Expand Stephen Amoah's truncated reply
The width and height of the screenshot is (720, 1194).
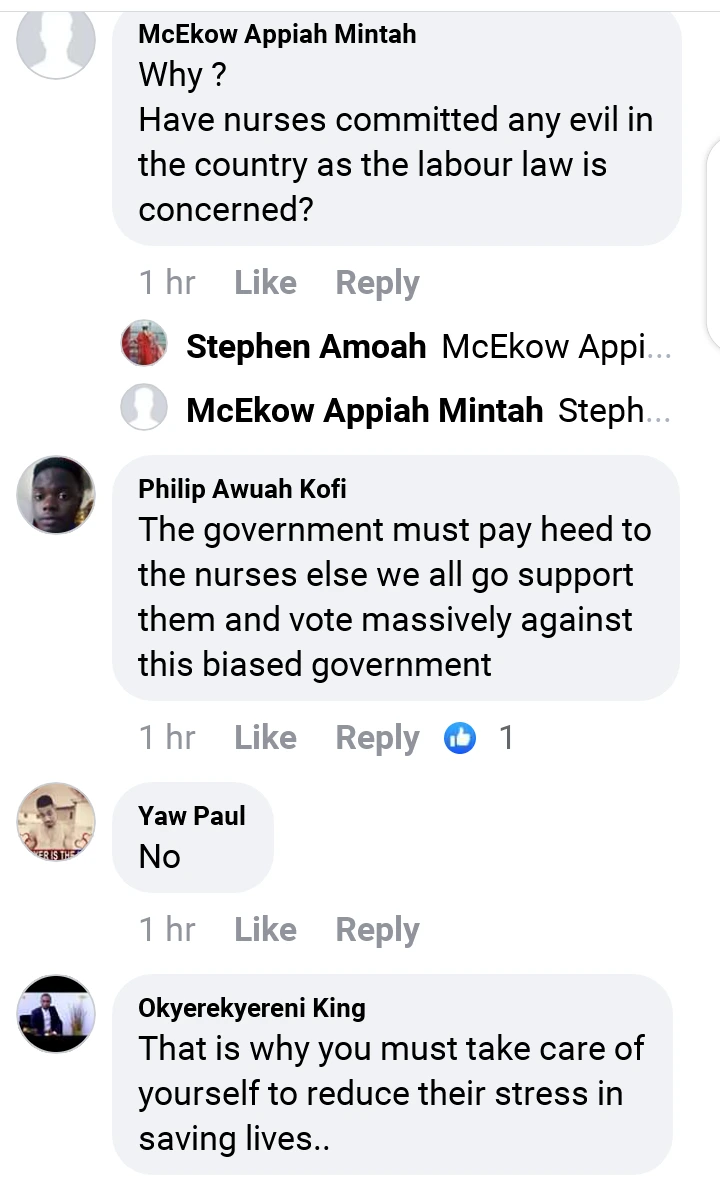[x=556, y=347]
